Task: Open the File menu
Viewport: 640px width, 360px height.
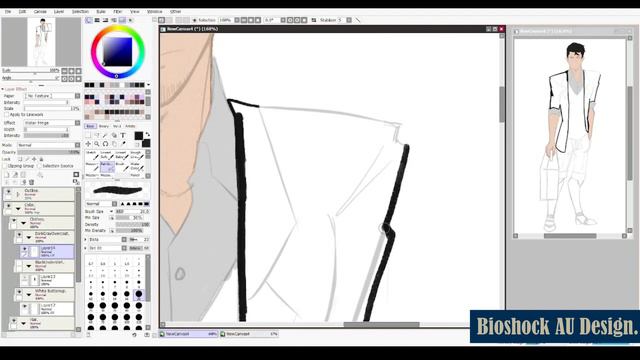Action: tap(8, 12)
